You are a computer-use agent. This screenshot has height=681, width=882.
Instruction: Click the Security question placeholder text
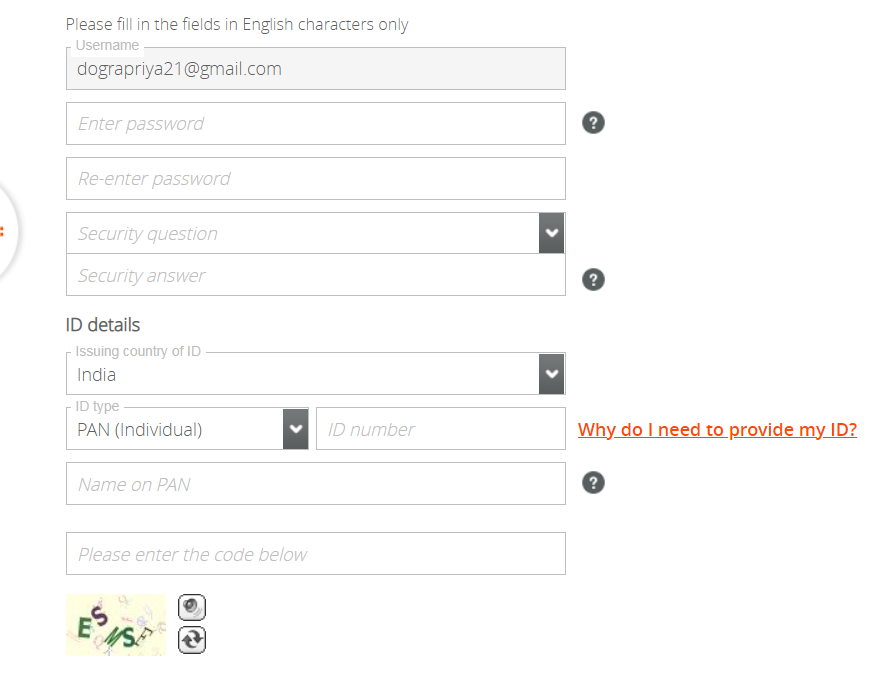(x=147, y=233)
